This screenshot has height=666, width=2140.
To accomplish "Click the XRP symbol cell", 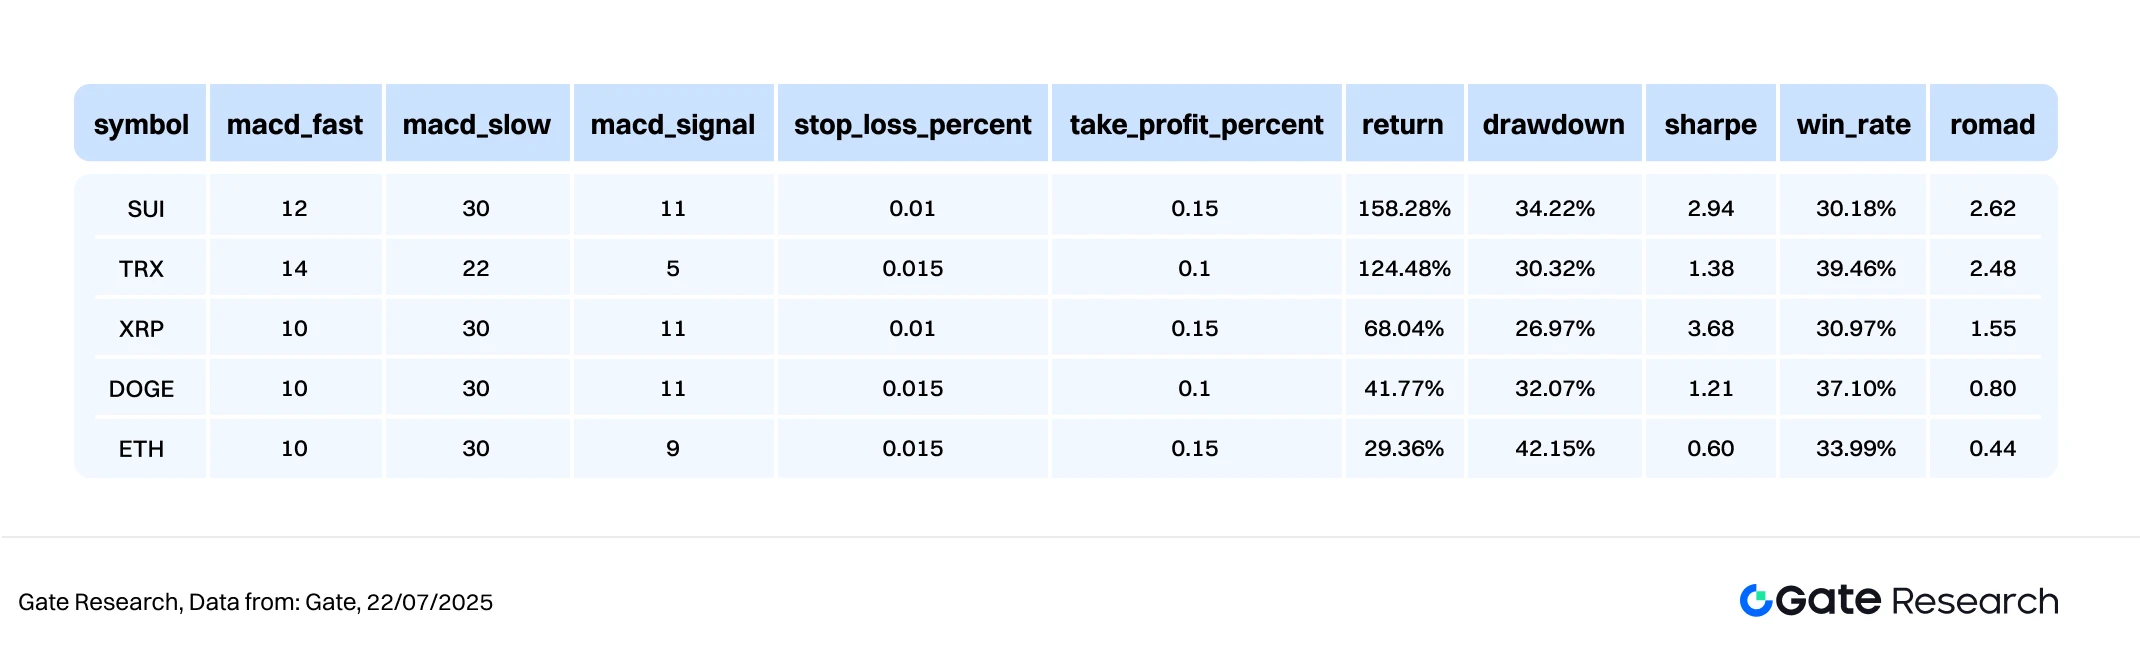I will [141, 329].
